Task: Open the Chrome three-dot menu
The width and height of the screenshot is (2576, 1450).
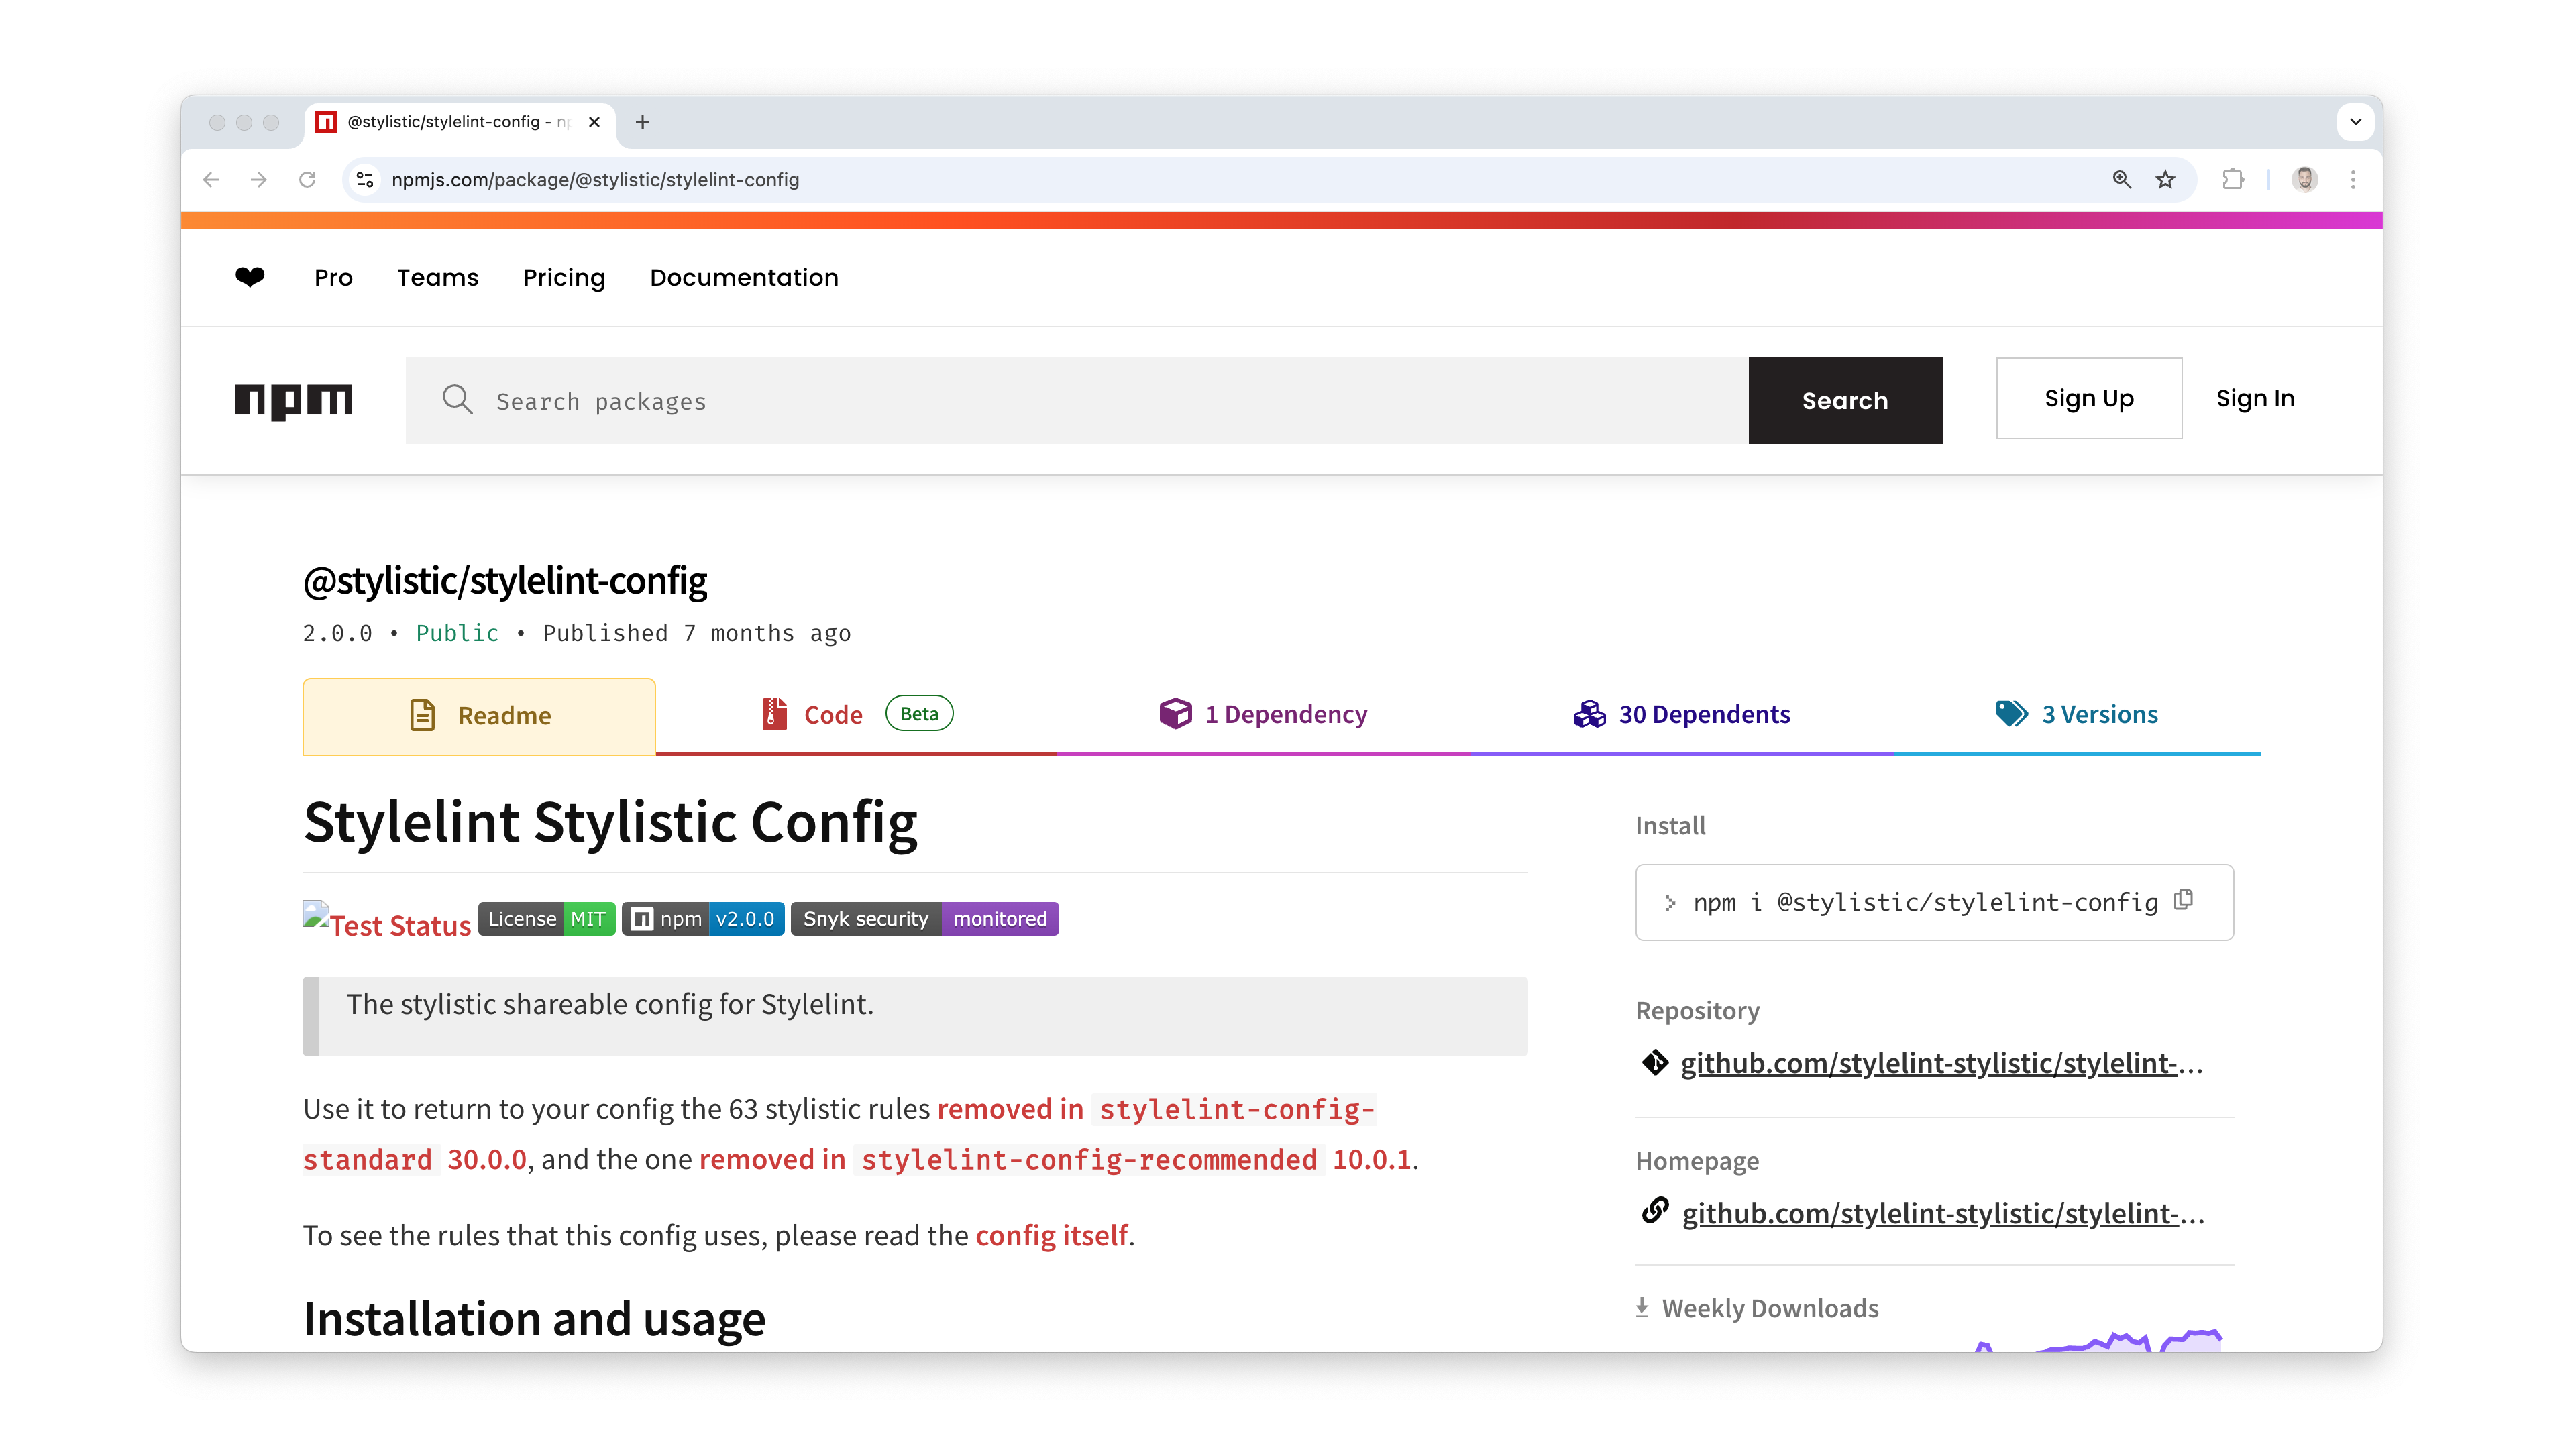Action: (x=2353, y=180)
